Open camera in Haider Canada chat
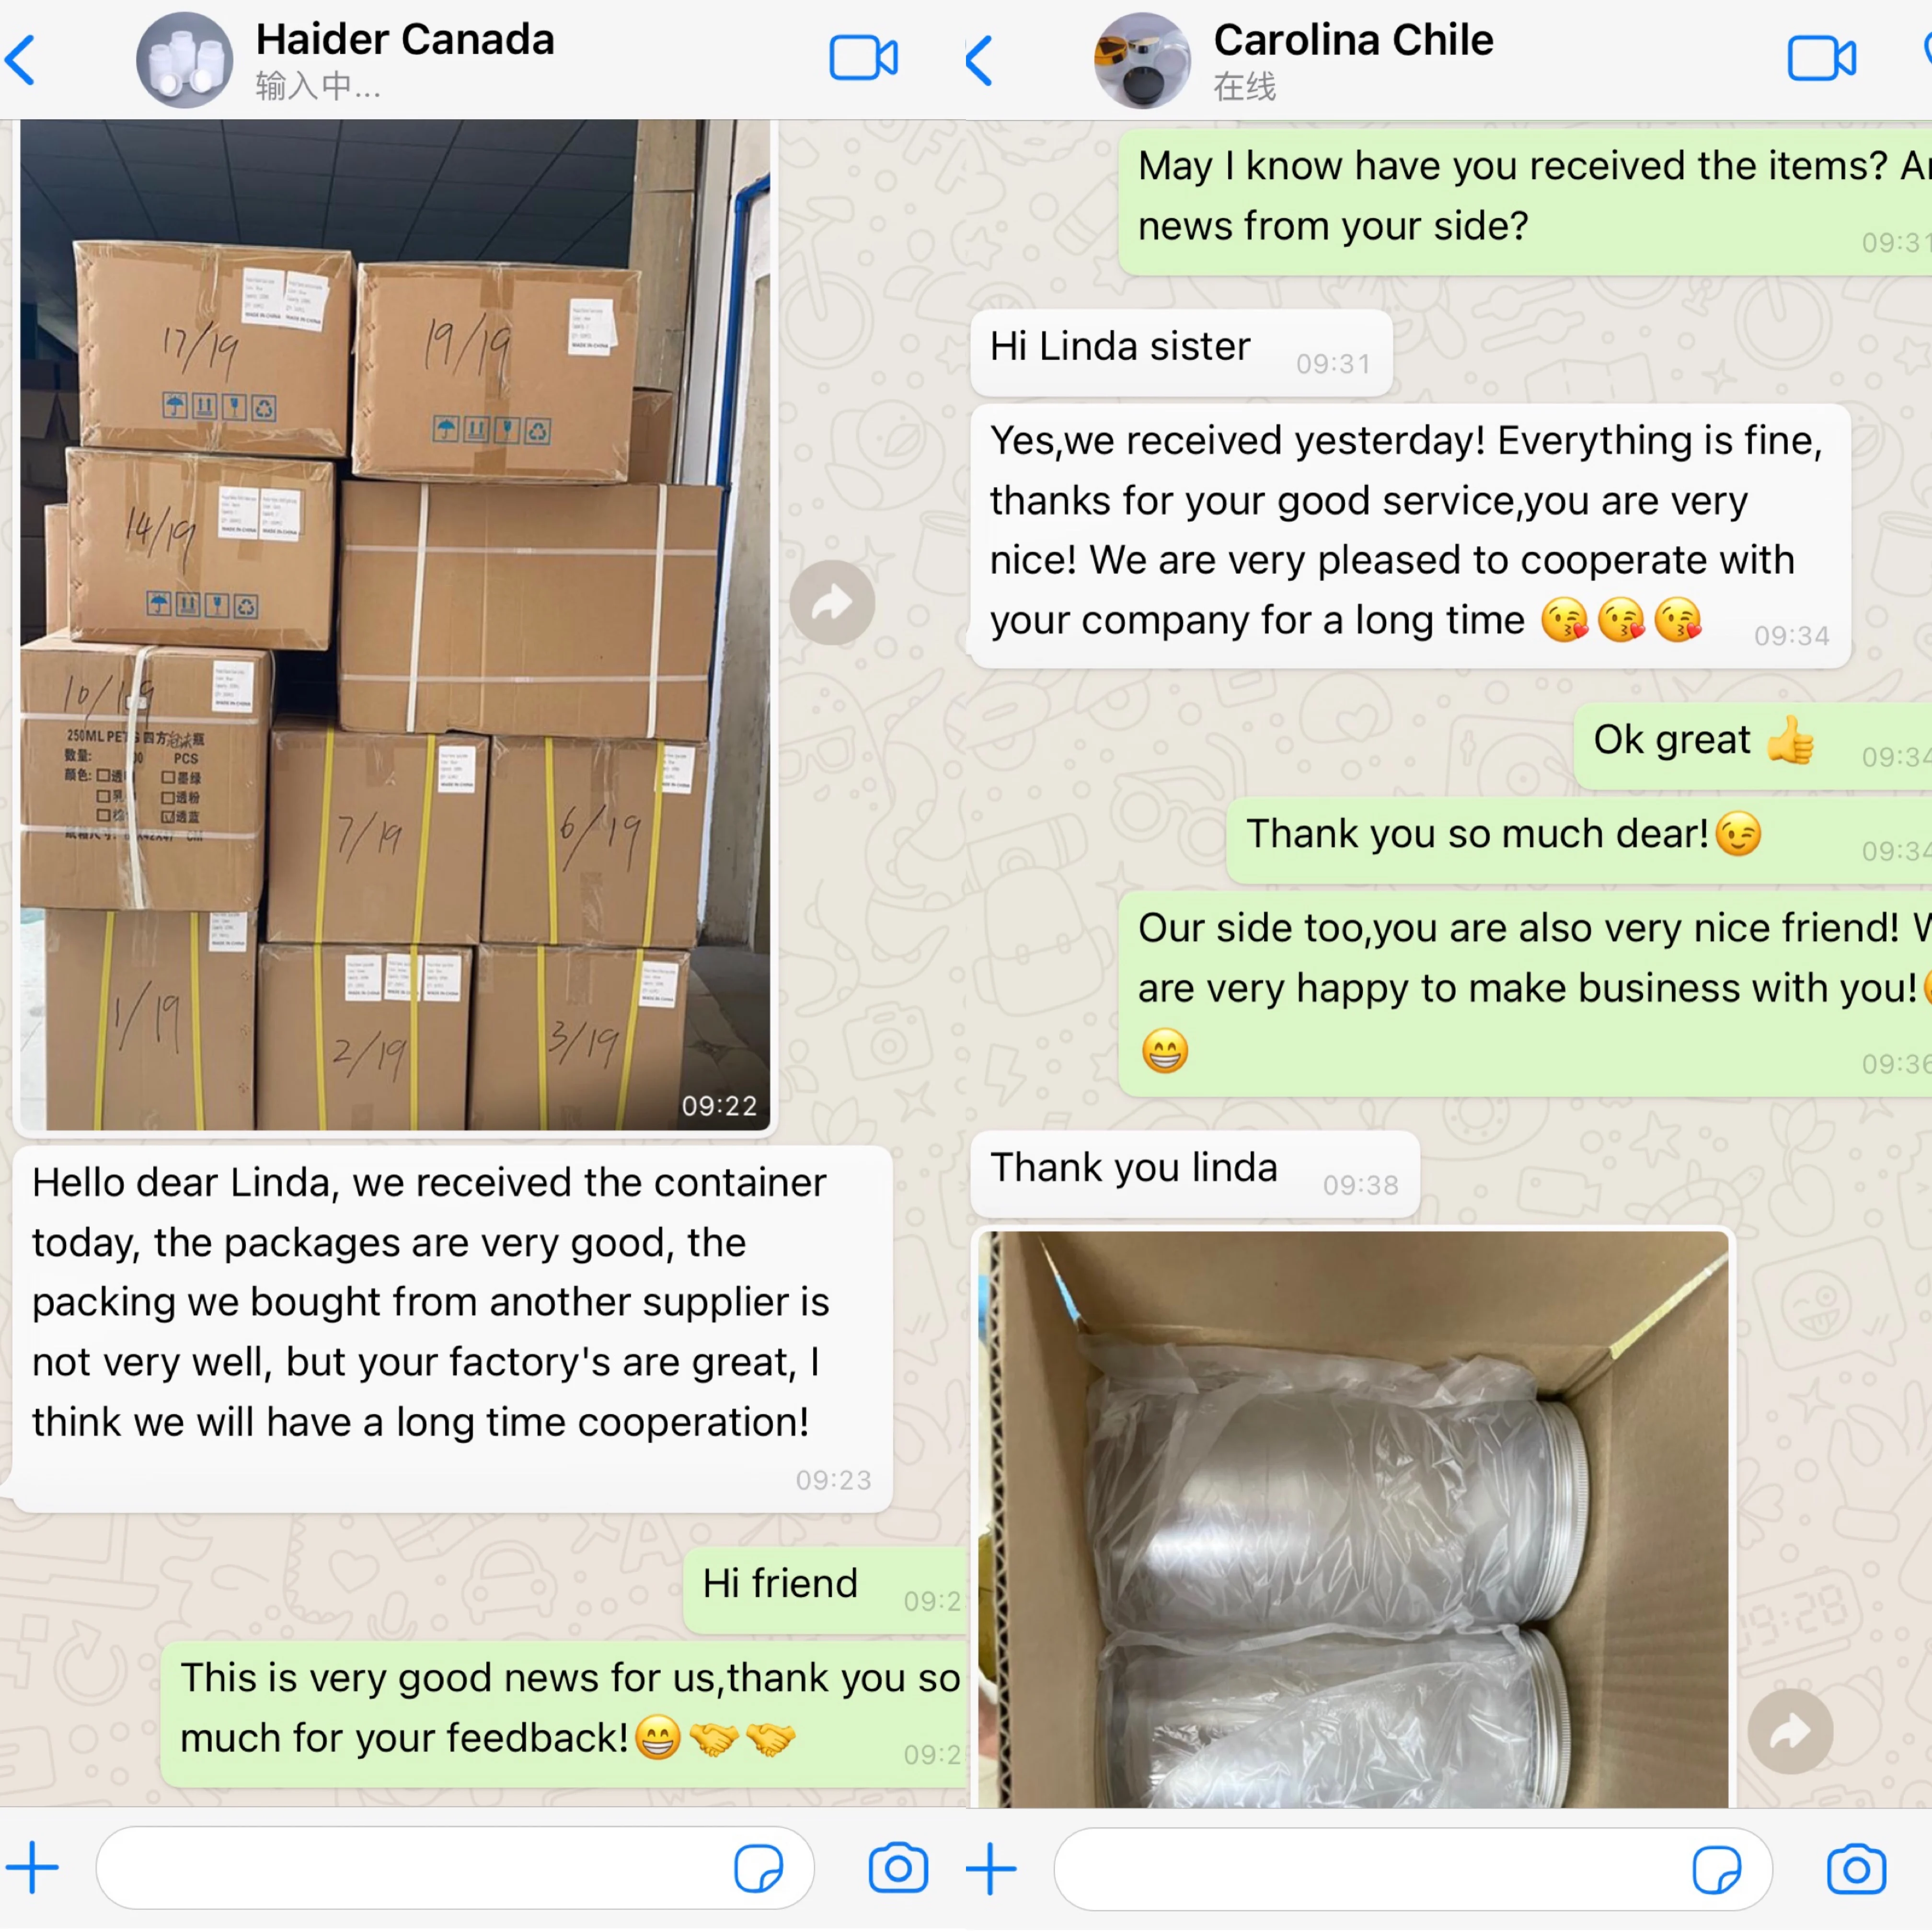1932x1931 pixels. (x=898, y=1867)
